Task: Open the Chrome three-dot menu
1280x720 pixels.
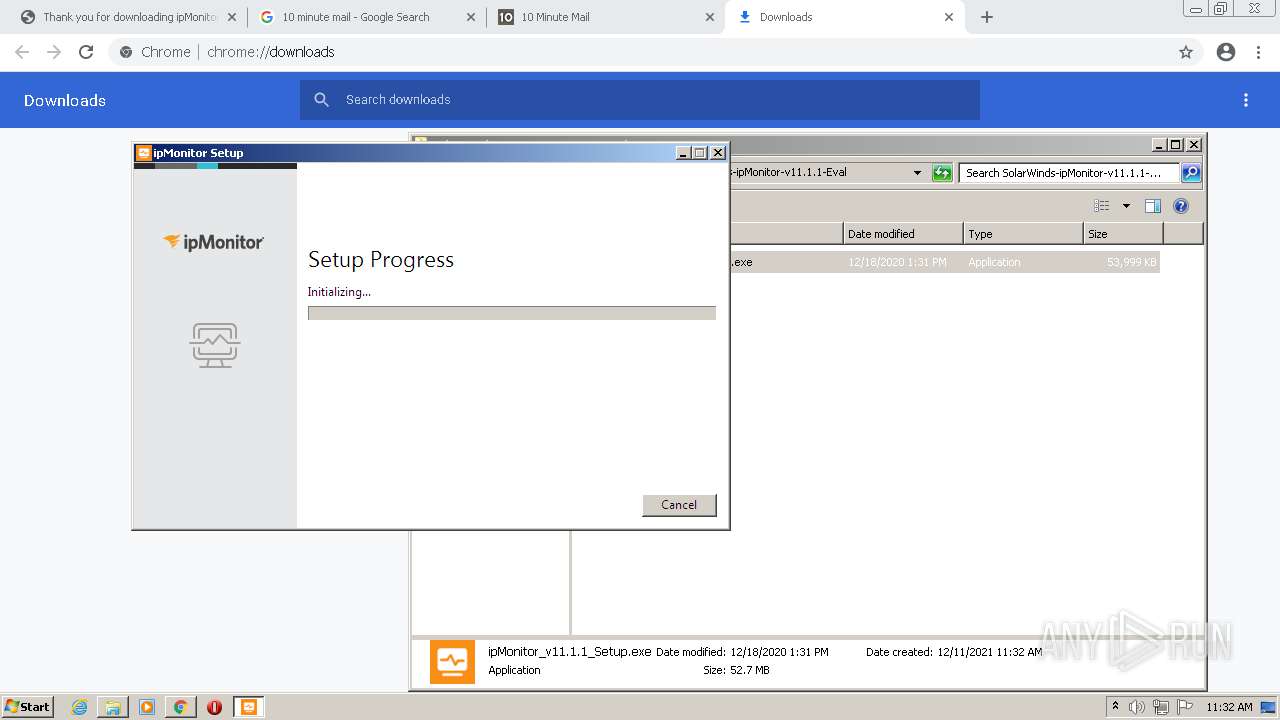Action: click(x=1259, y=52)
